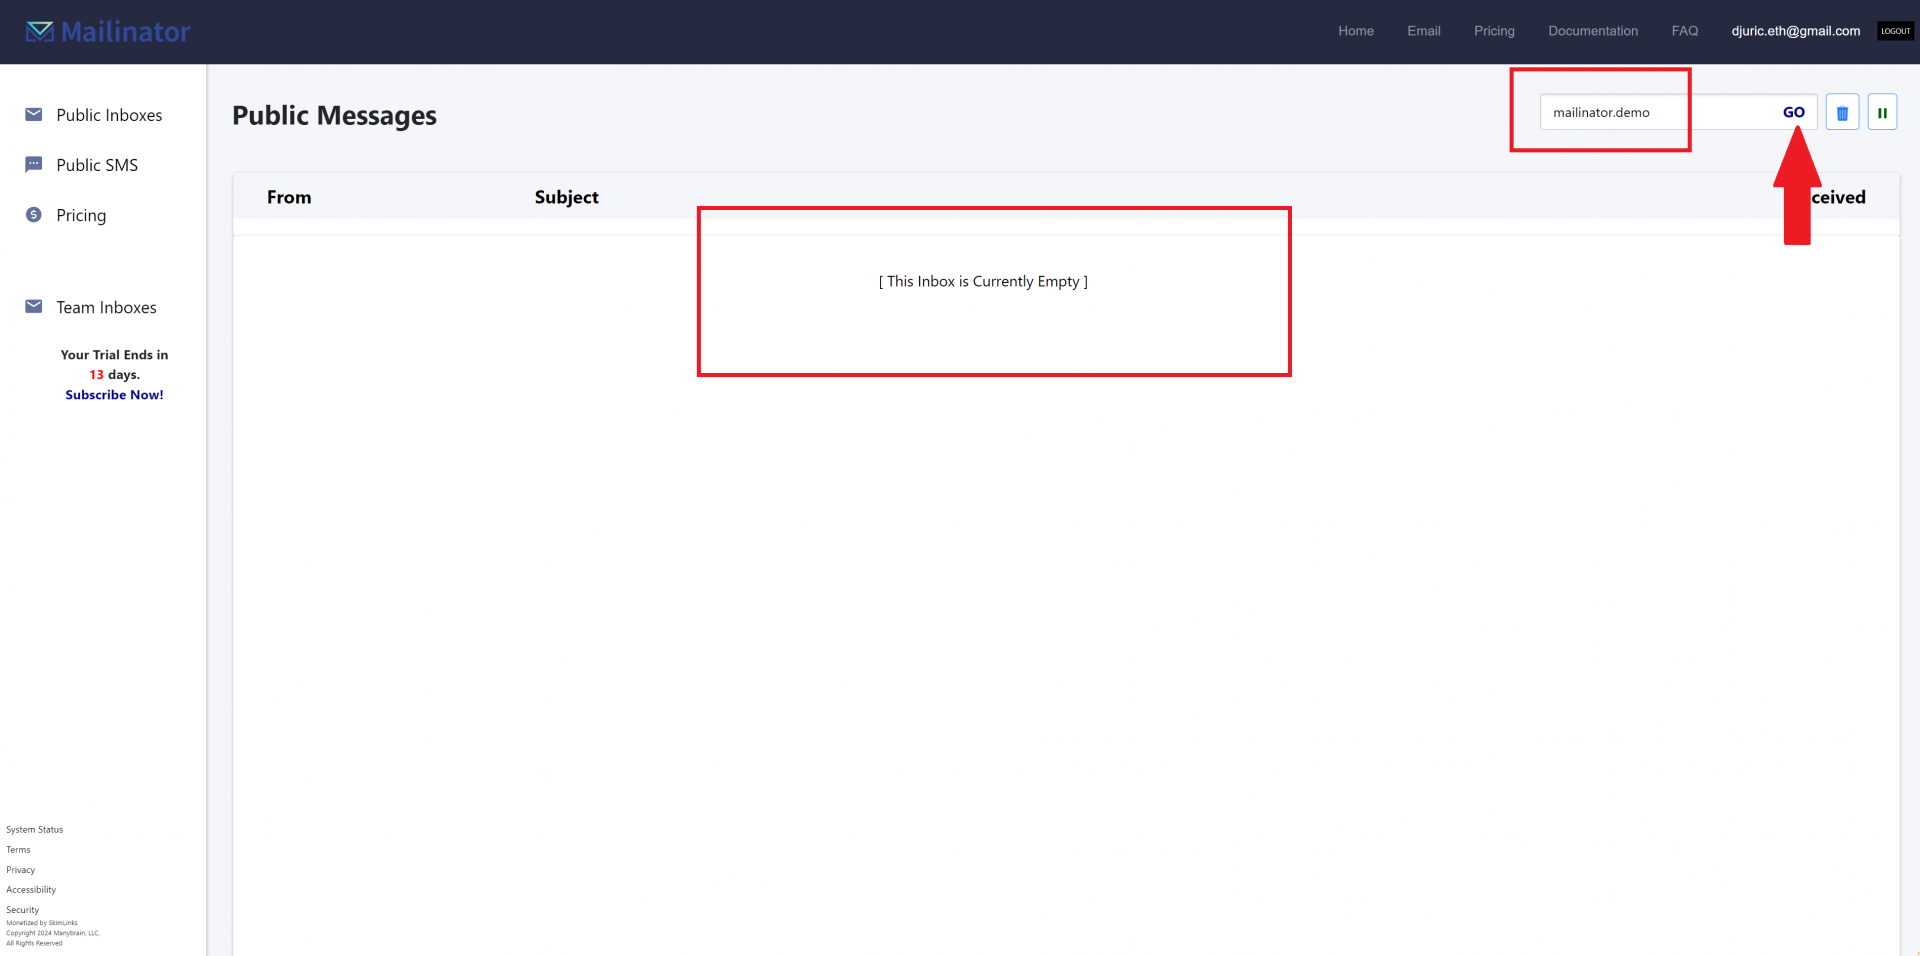This screenshot has width=1920, height=956.
Task: Select the Public SMS chat icon
Action: (x=35, y=163)
